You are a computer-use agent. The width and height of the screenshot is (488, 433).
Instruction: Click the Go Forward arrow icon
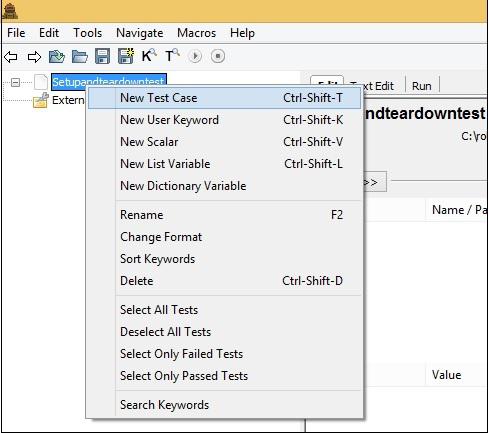[34, 56]
